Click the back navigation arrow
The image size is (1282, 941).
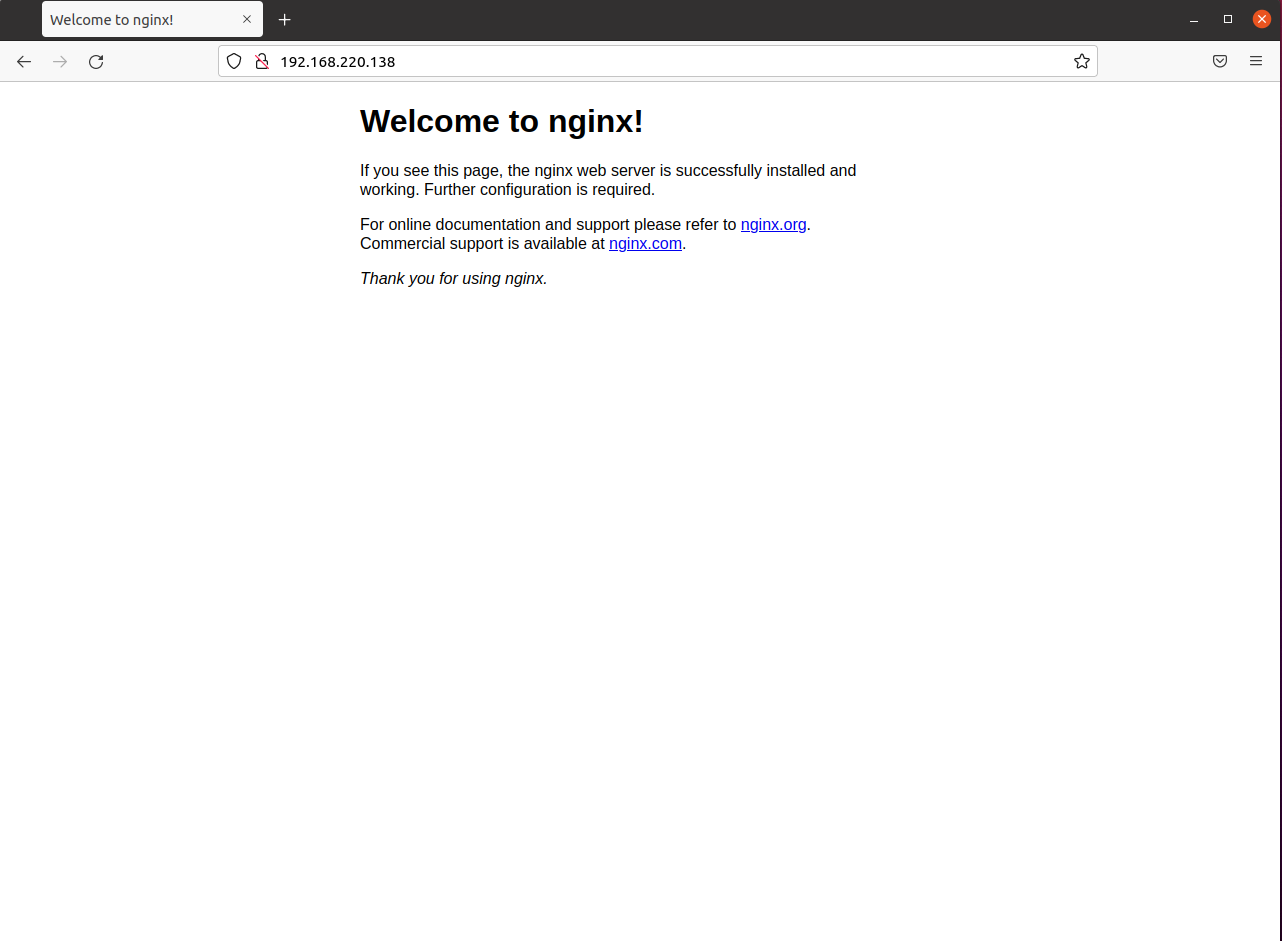click(24, 61)
